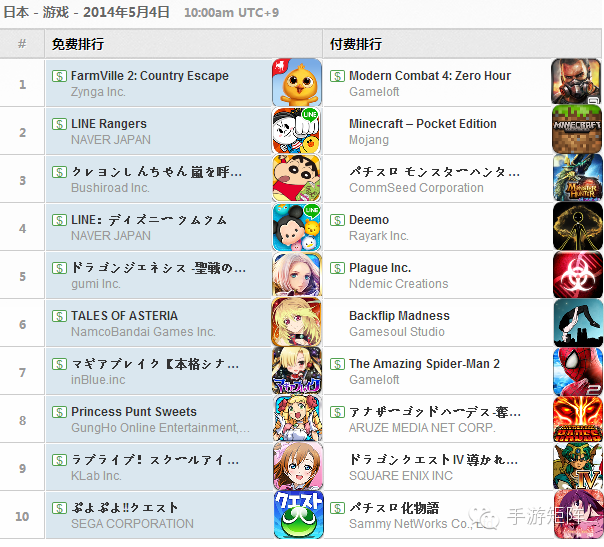Screen dimensions: 604x547
Task: Open the TALES OF ASTERIA title link
Action: pyautogui.click(x=124, y=315)
